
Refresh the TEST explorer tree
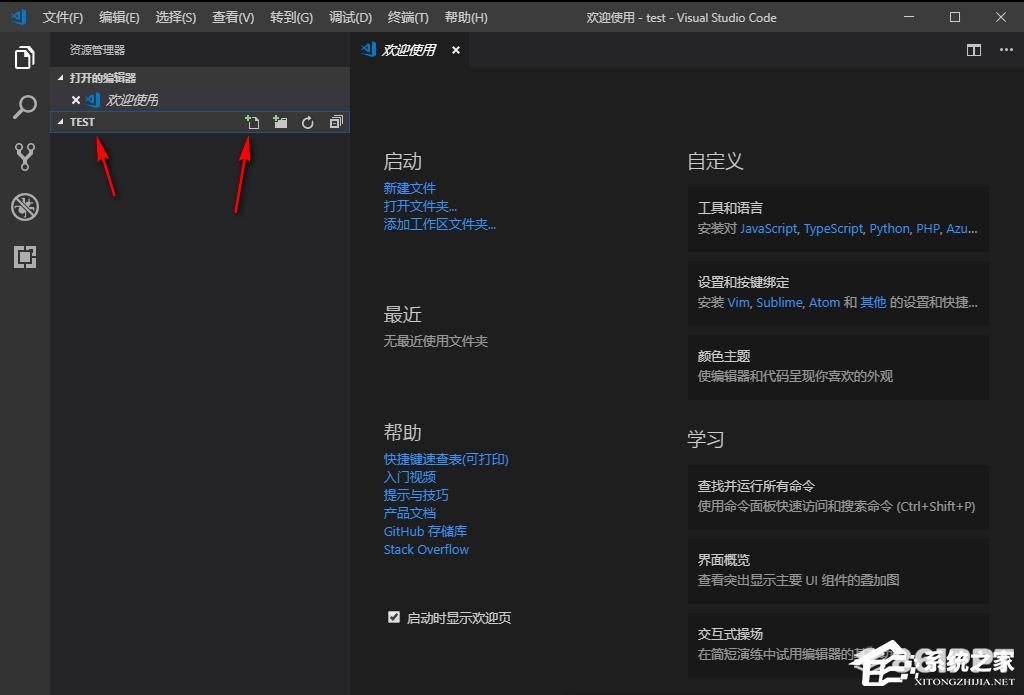coord(308,122)
